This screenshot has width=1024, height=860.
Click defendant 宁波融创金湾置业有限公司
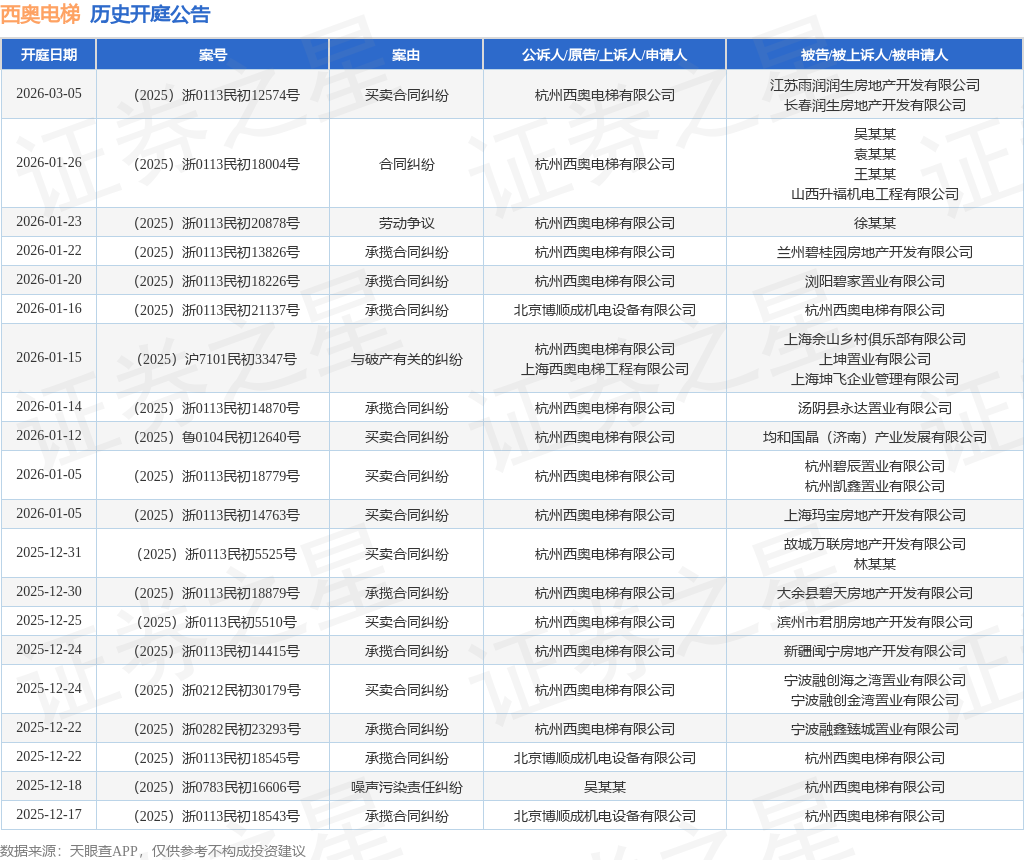[x=875, y=700]
